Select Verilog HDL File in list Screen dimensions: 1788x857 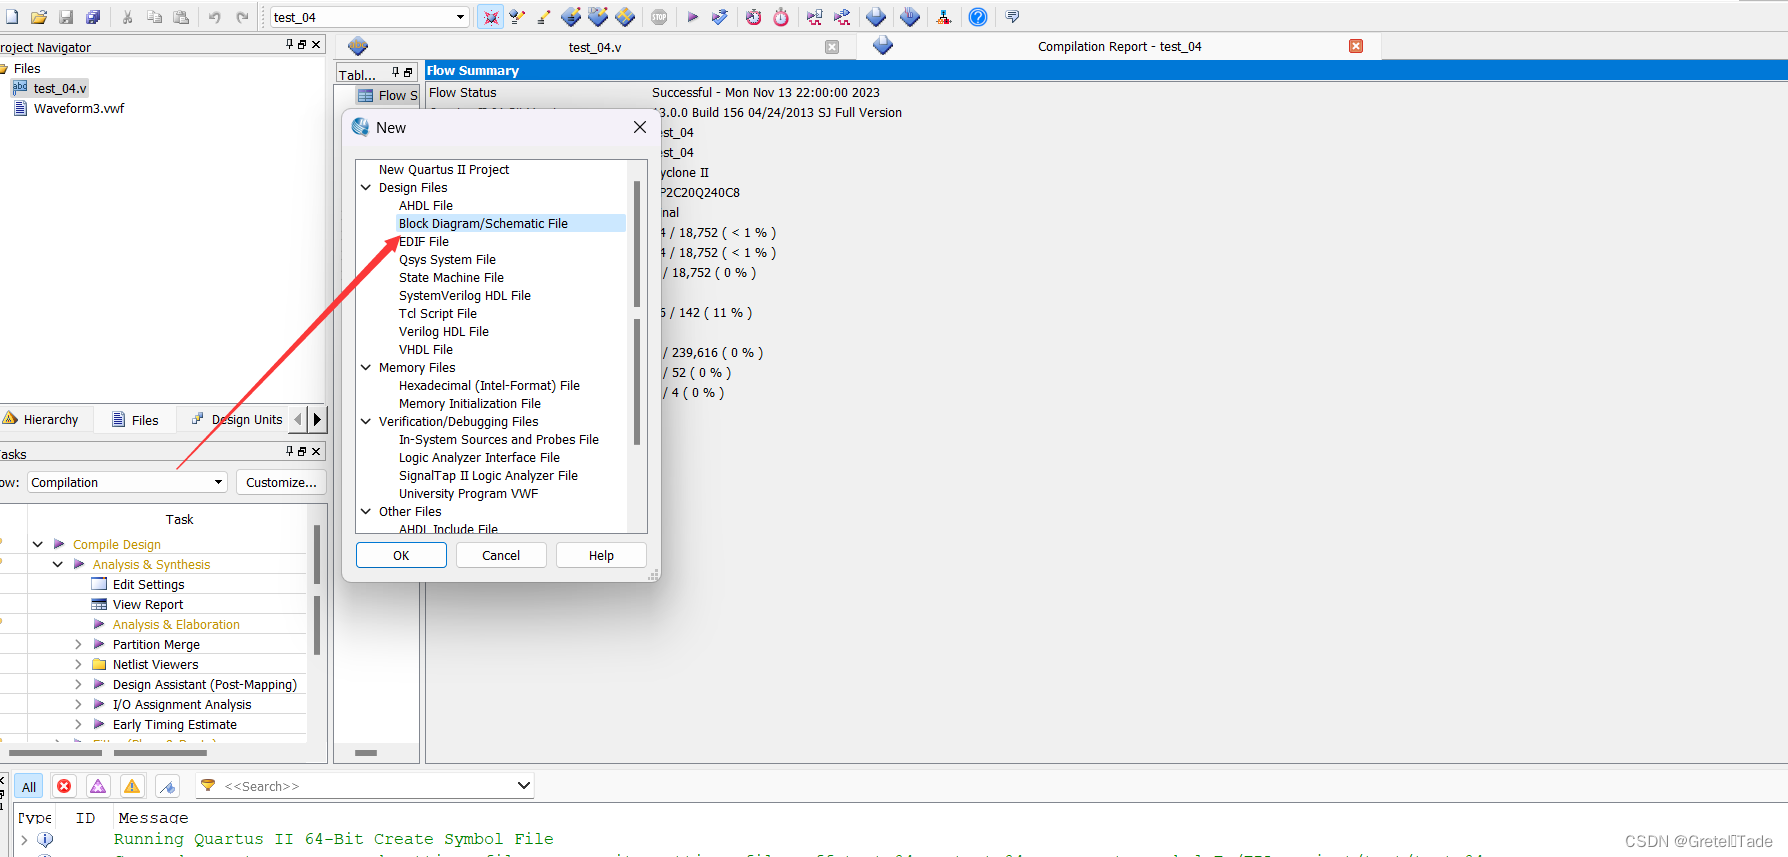point(444,331)
